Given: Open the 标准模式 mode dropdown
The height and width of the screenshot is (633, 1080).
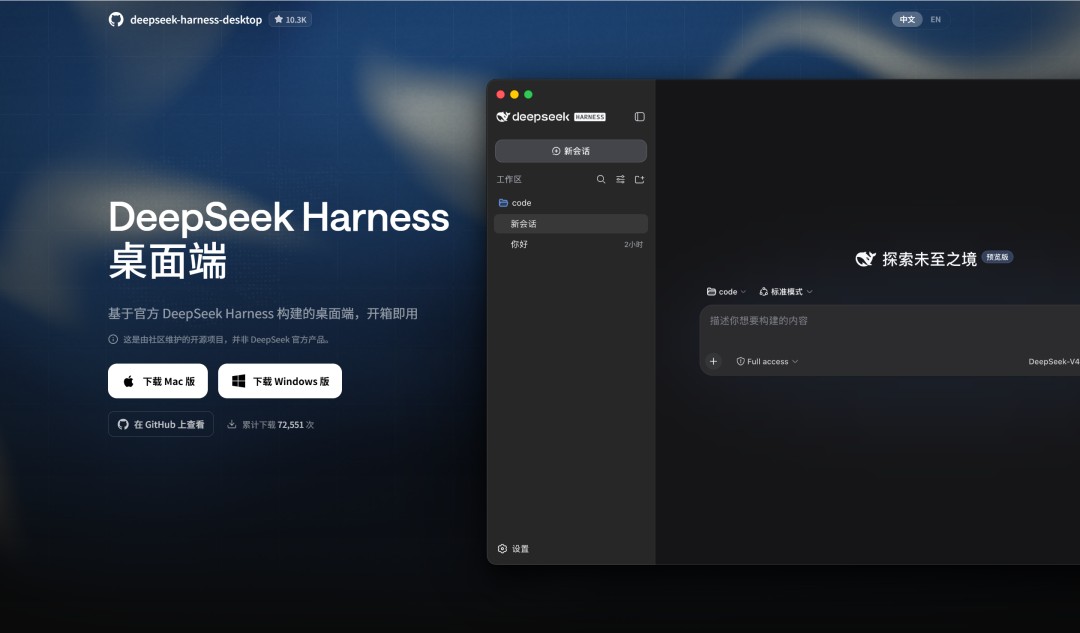Looking at the screenshot, I should click(786, 291).
